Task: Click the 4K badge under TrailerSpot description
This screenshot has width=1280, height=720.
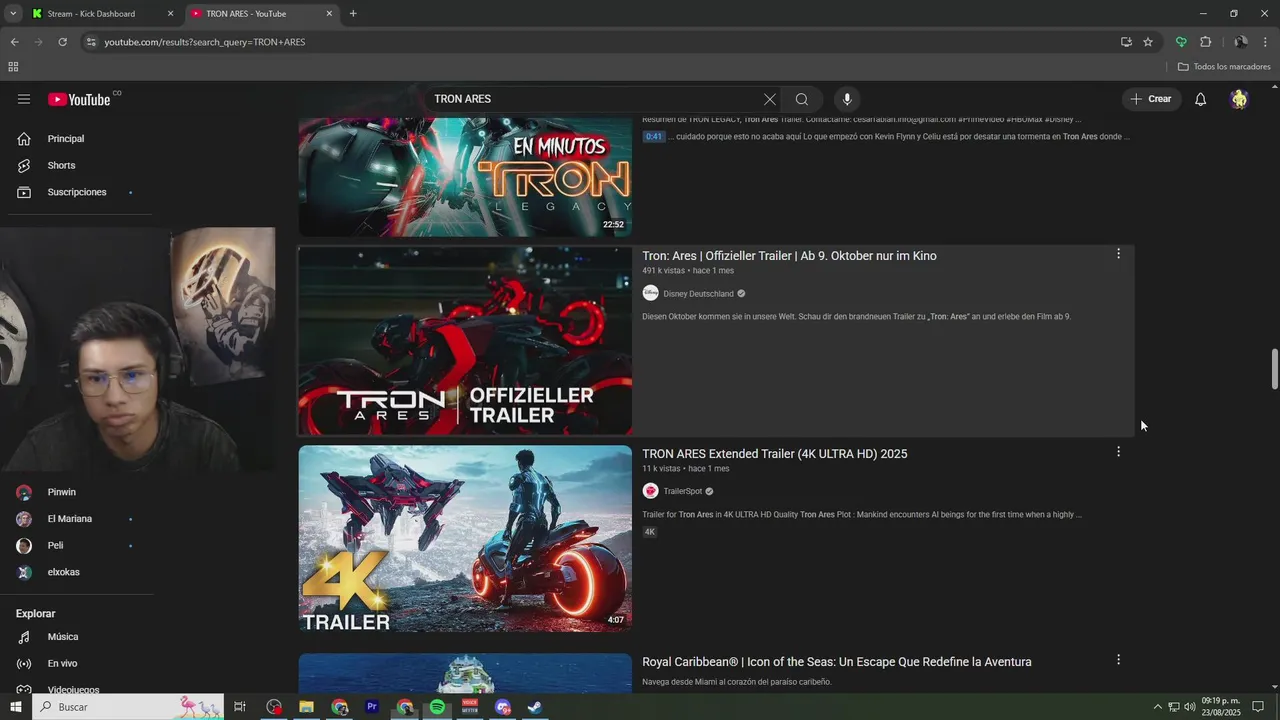Action: point(649,532)
